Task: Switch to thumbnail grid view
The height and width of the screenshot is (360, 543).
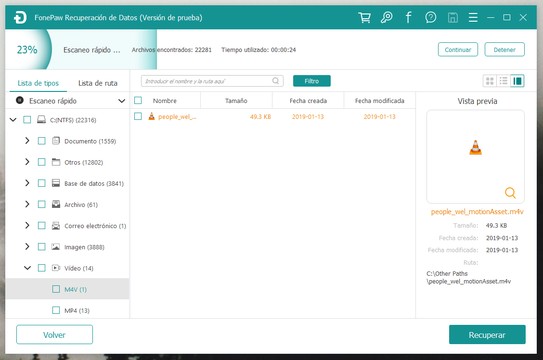Action: (490, 81)
